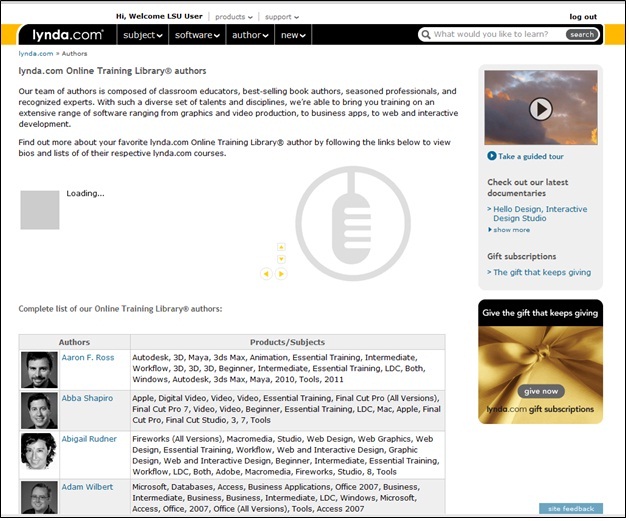Click the down arrow in author carousel
The height and width of the screenshot is (521, 629).
pyautogui.click(x=281, y=259)
